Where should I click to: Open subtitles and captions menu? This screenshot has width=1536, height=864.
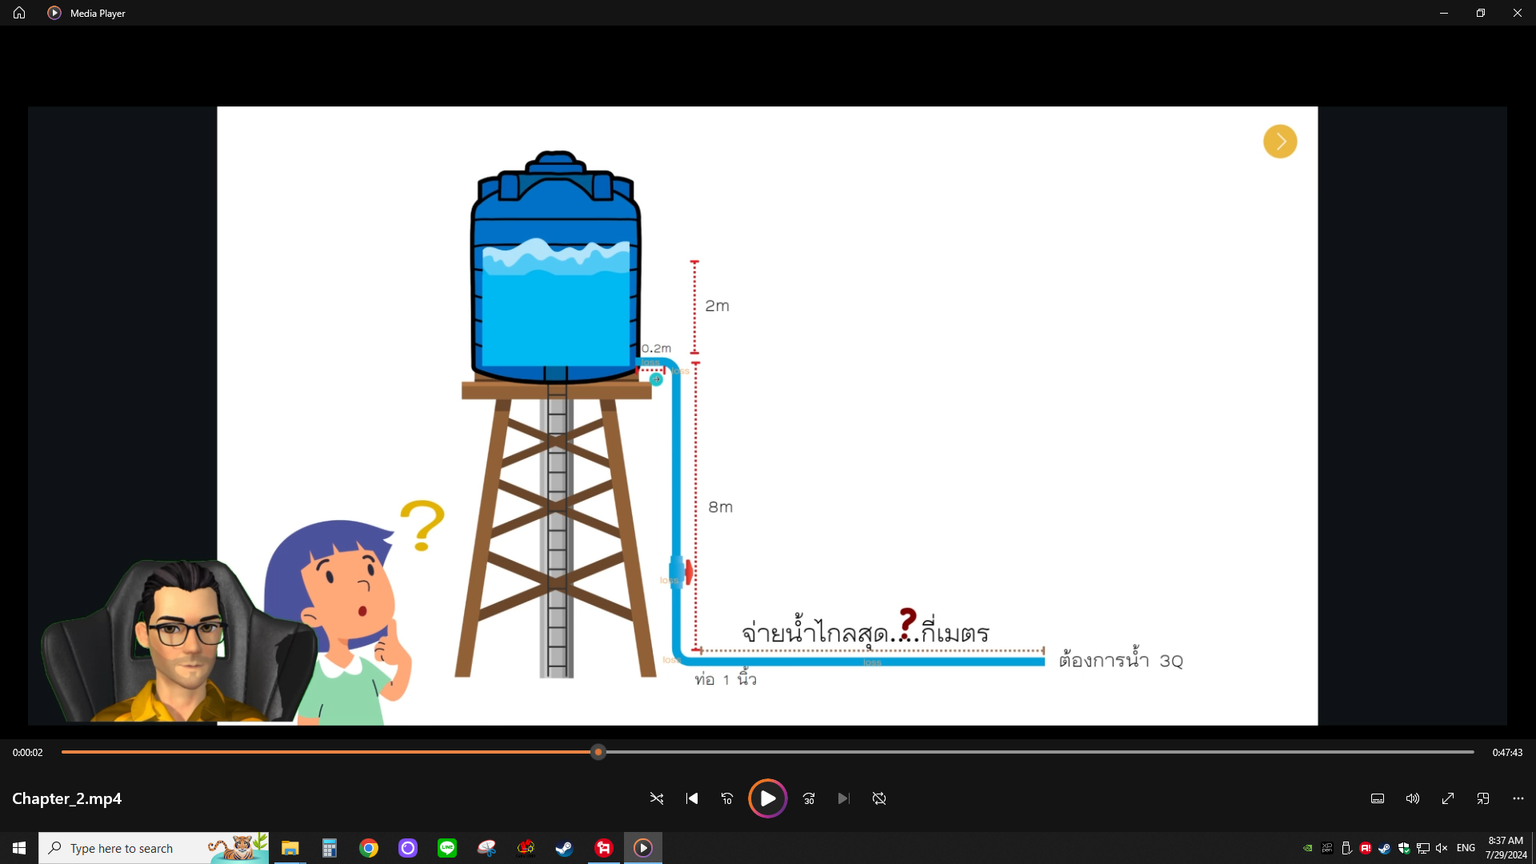click(x=1377, y=799)
